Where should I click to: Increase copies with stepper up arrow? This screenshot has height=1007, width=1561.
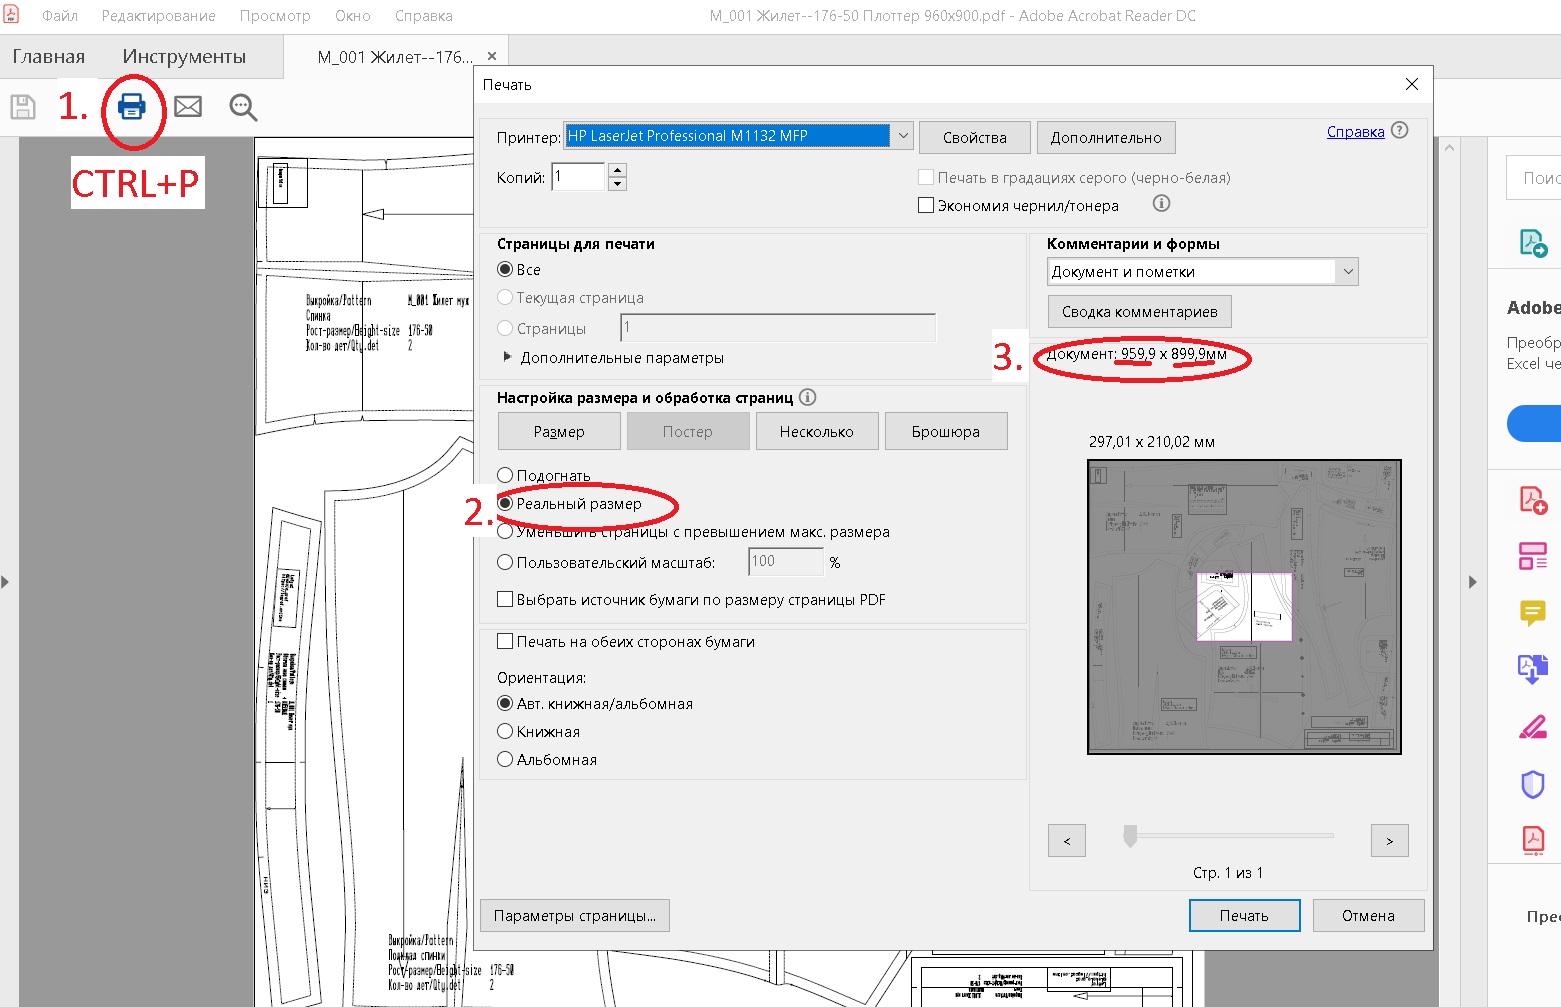point(617,170)
